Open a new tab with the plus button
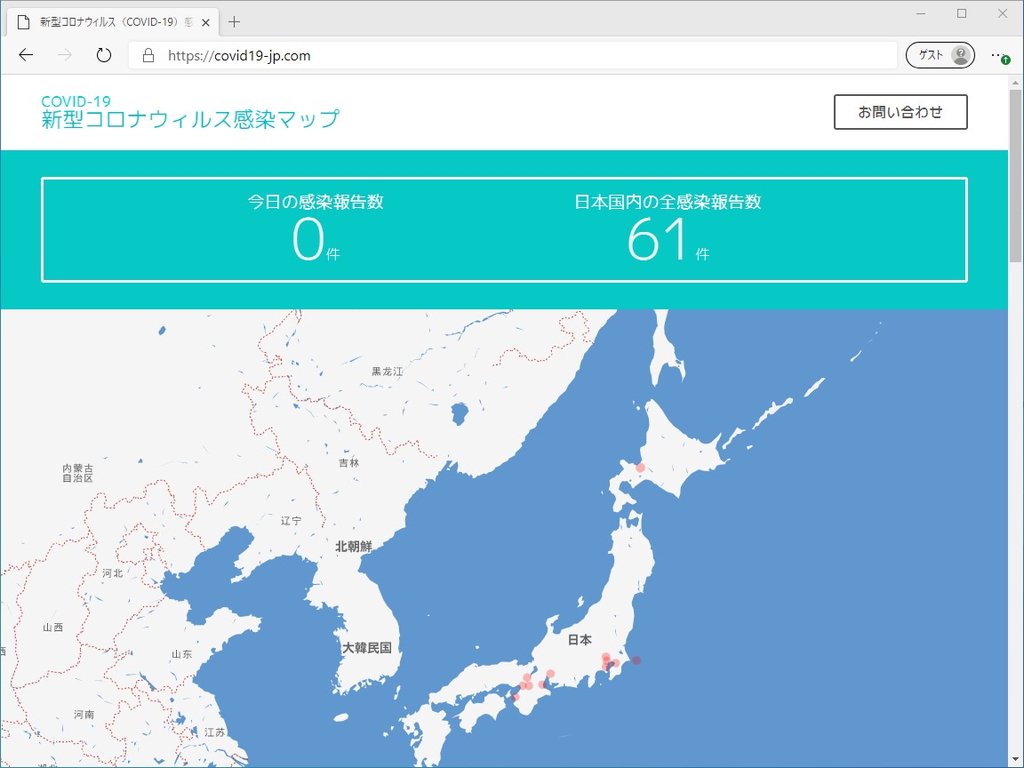This screenshot has width=1024, height=768. (x=234, y=20)
